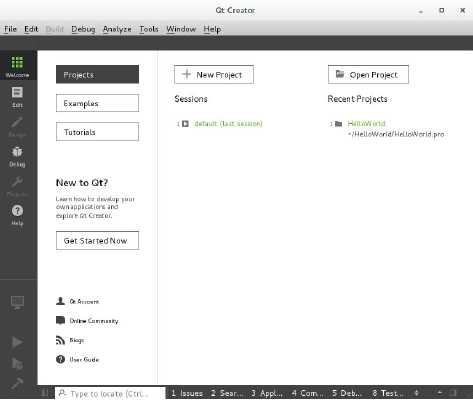Click the default session icon

click(x=185, y=124)
